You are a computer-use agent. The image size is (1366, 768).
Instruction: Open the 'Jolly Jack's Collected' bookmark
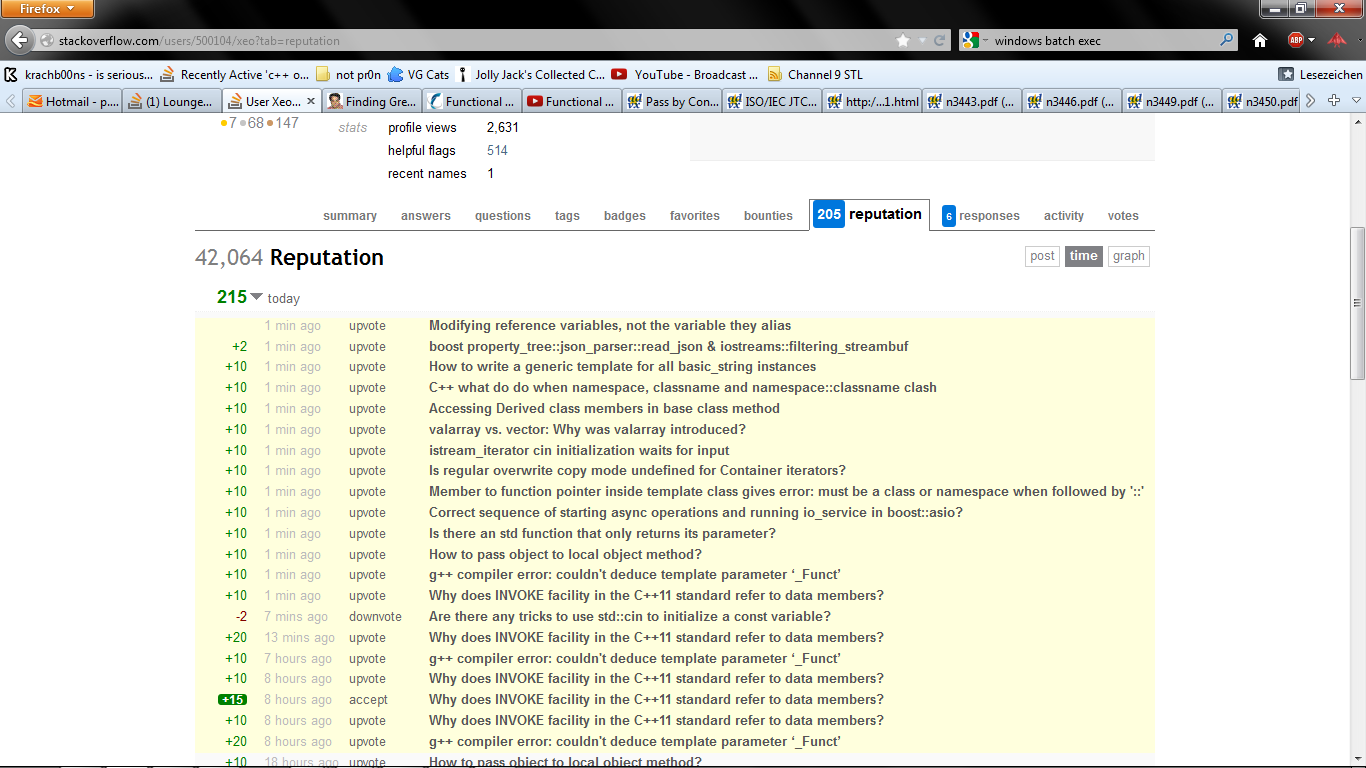[x=531, y=75]
